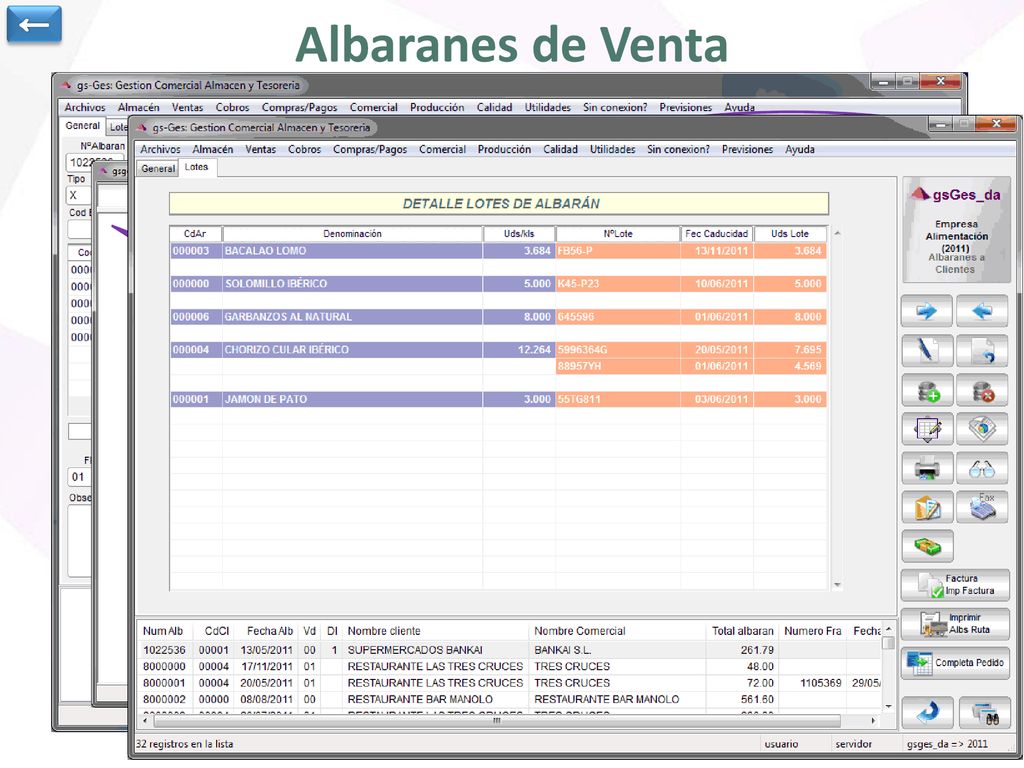This screenshot has height=768, width=1024.
Task: Click Fec Caducidad column header
Action: 716,234
